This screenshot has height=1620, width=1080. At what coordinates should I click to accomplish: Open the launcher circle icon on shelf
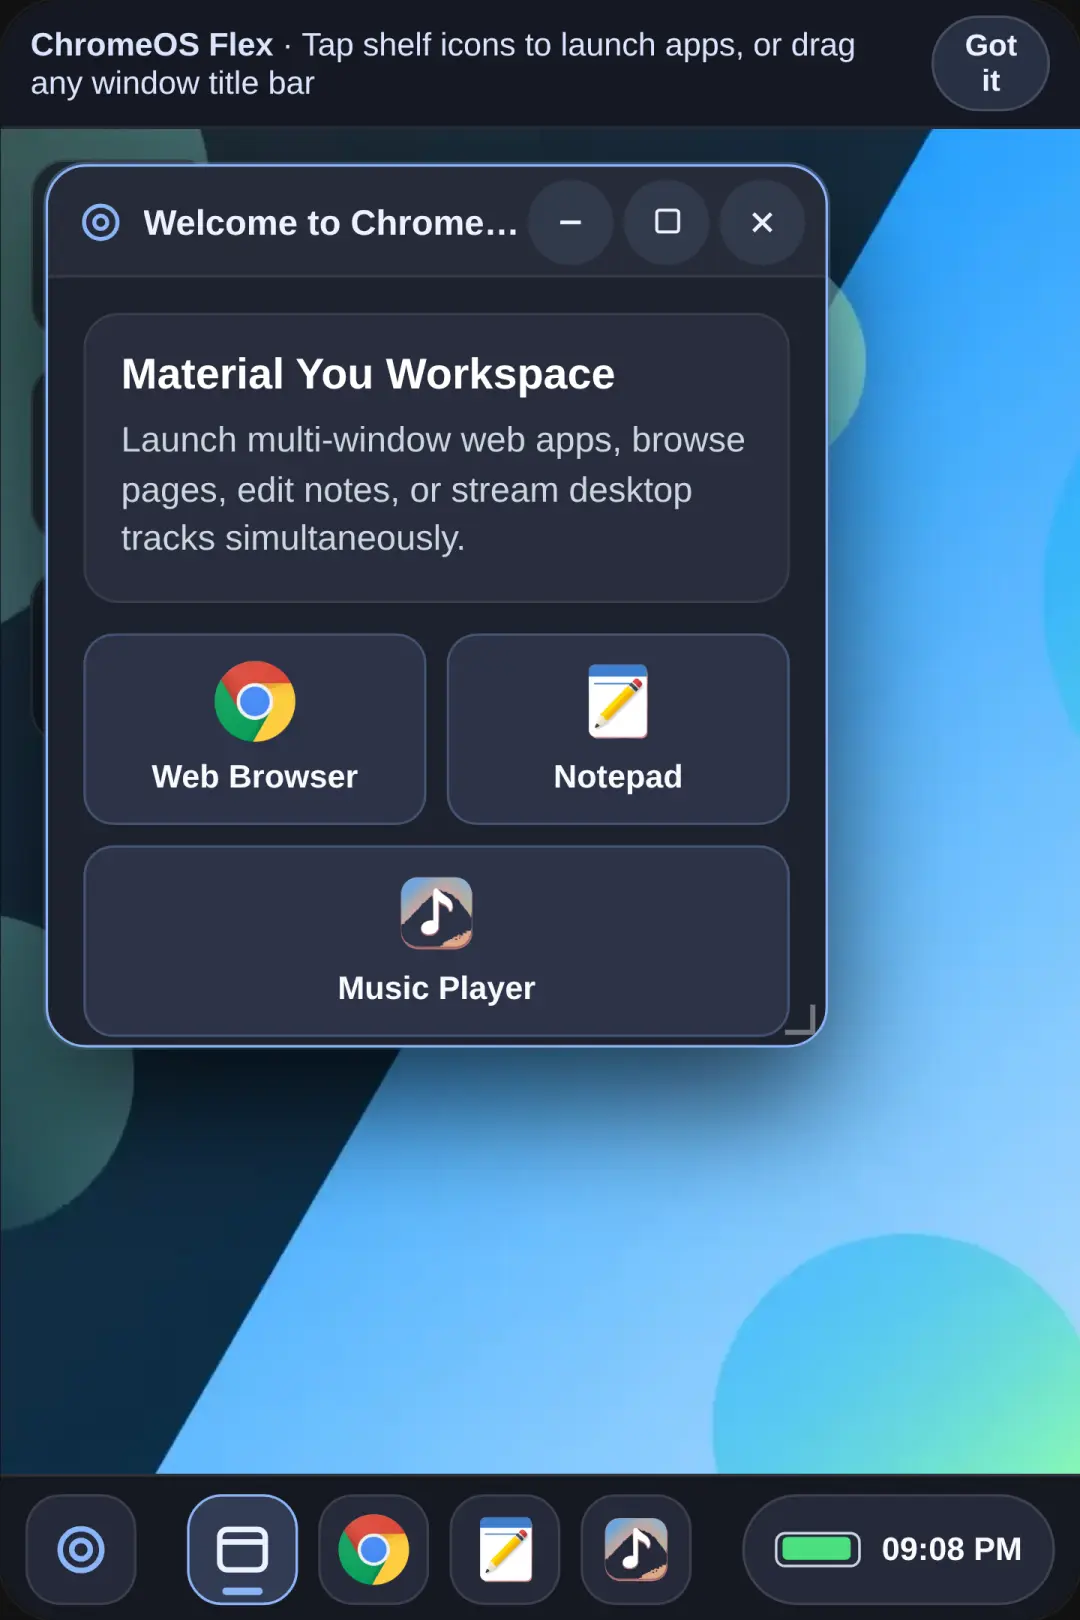pos(81,1549)
